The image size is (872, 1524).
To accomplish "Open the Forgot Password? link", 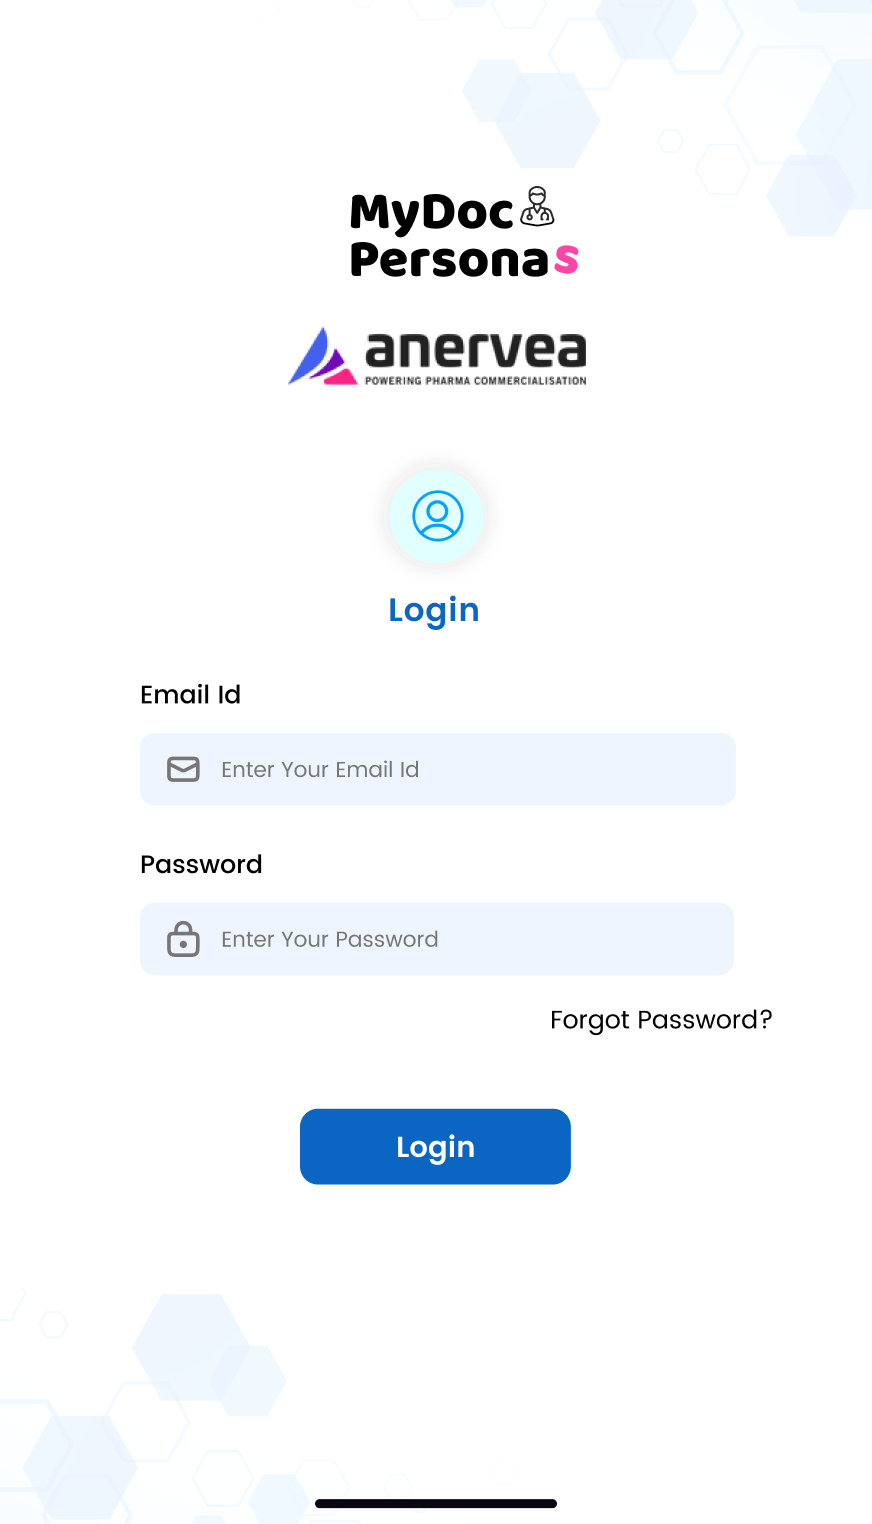I will point(661,1020).
